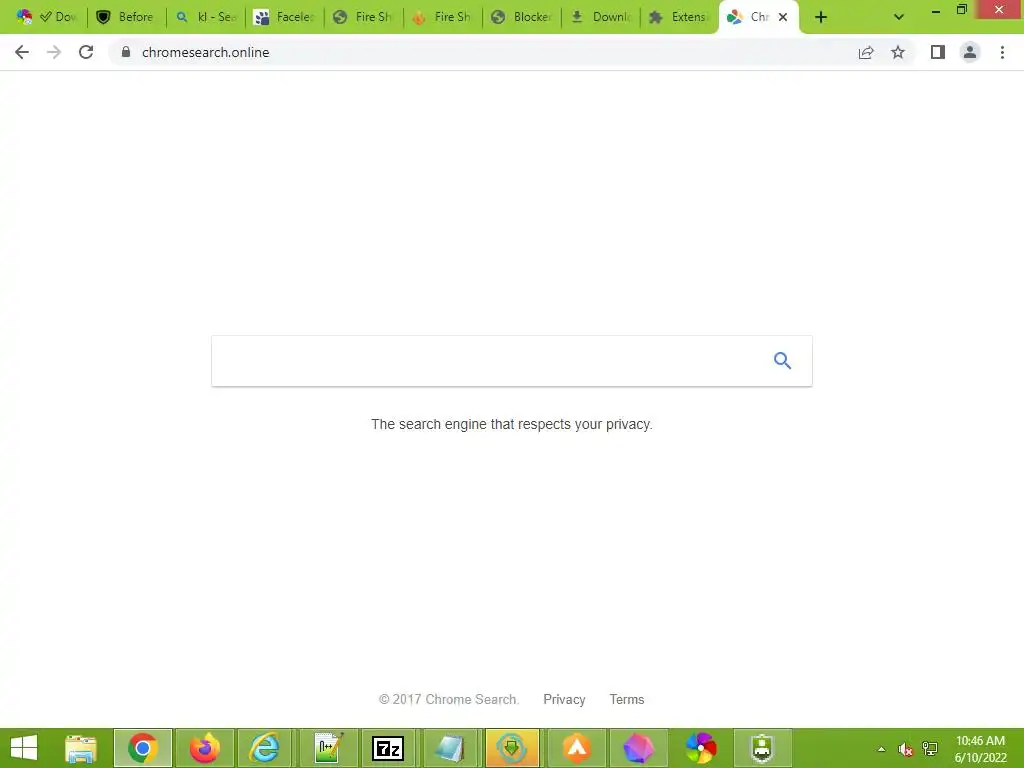Share this page icon

click(866, 52)
